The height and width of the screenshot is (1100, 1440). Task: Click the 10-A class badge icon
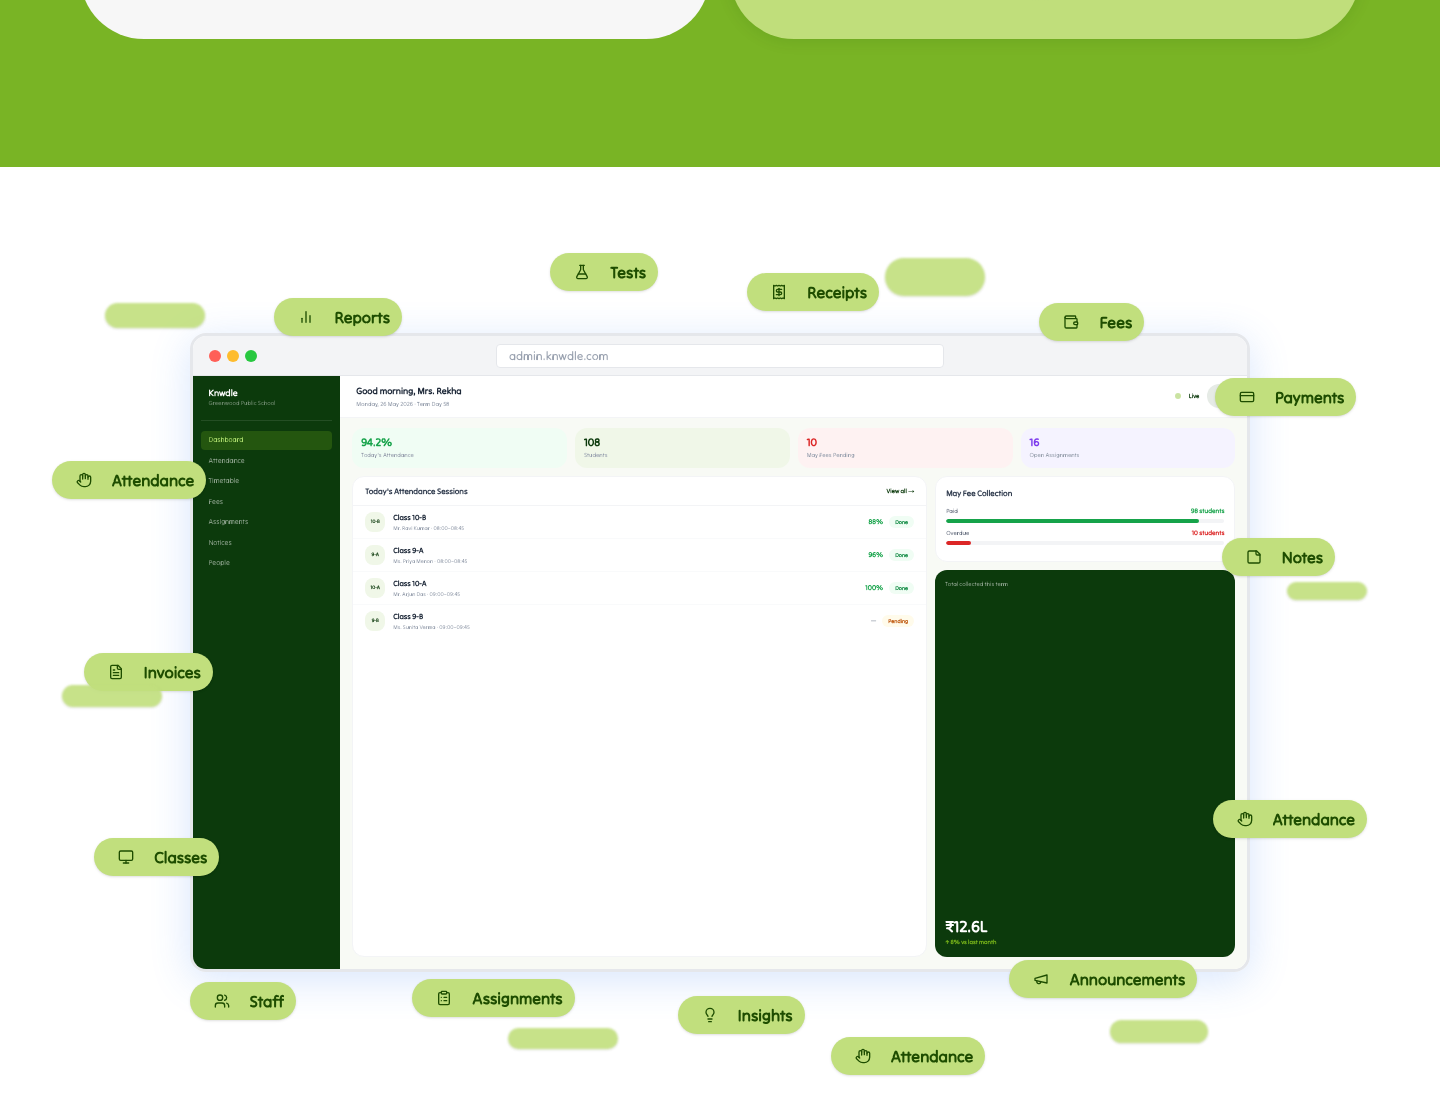(x=375, y=587)
